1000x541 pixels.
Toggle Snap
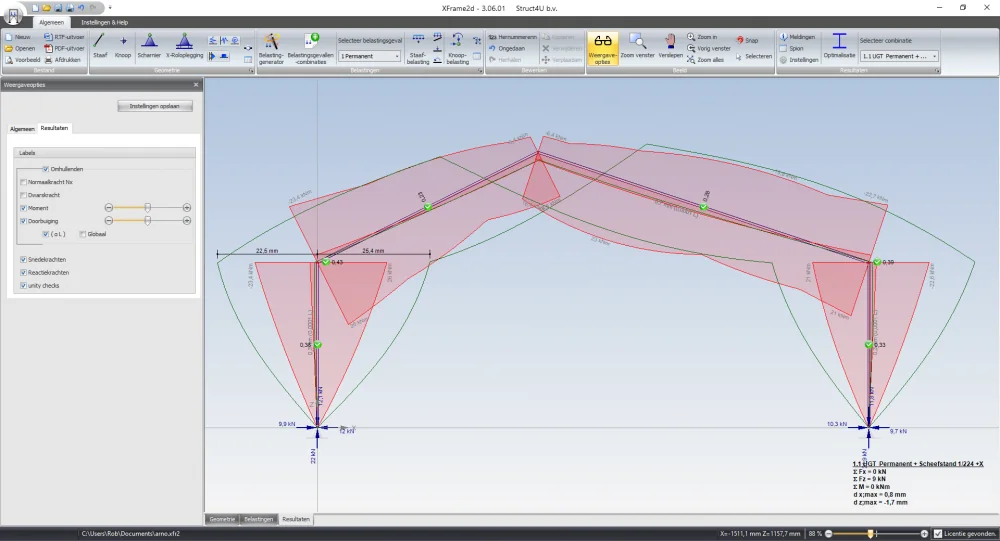tap(747, 40)
